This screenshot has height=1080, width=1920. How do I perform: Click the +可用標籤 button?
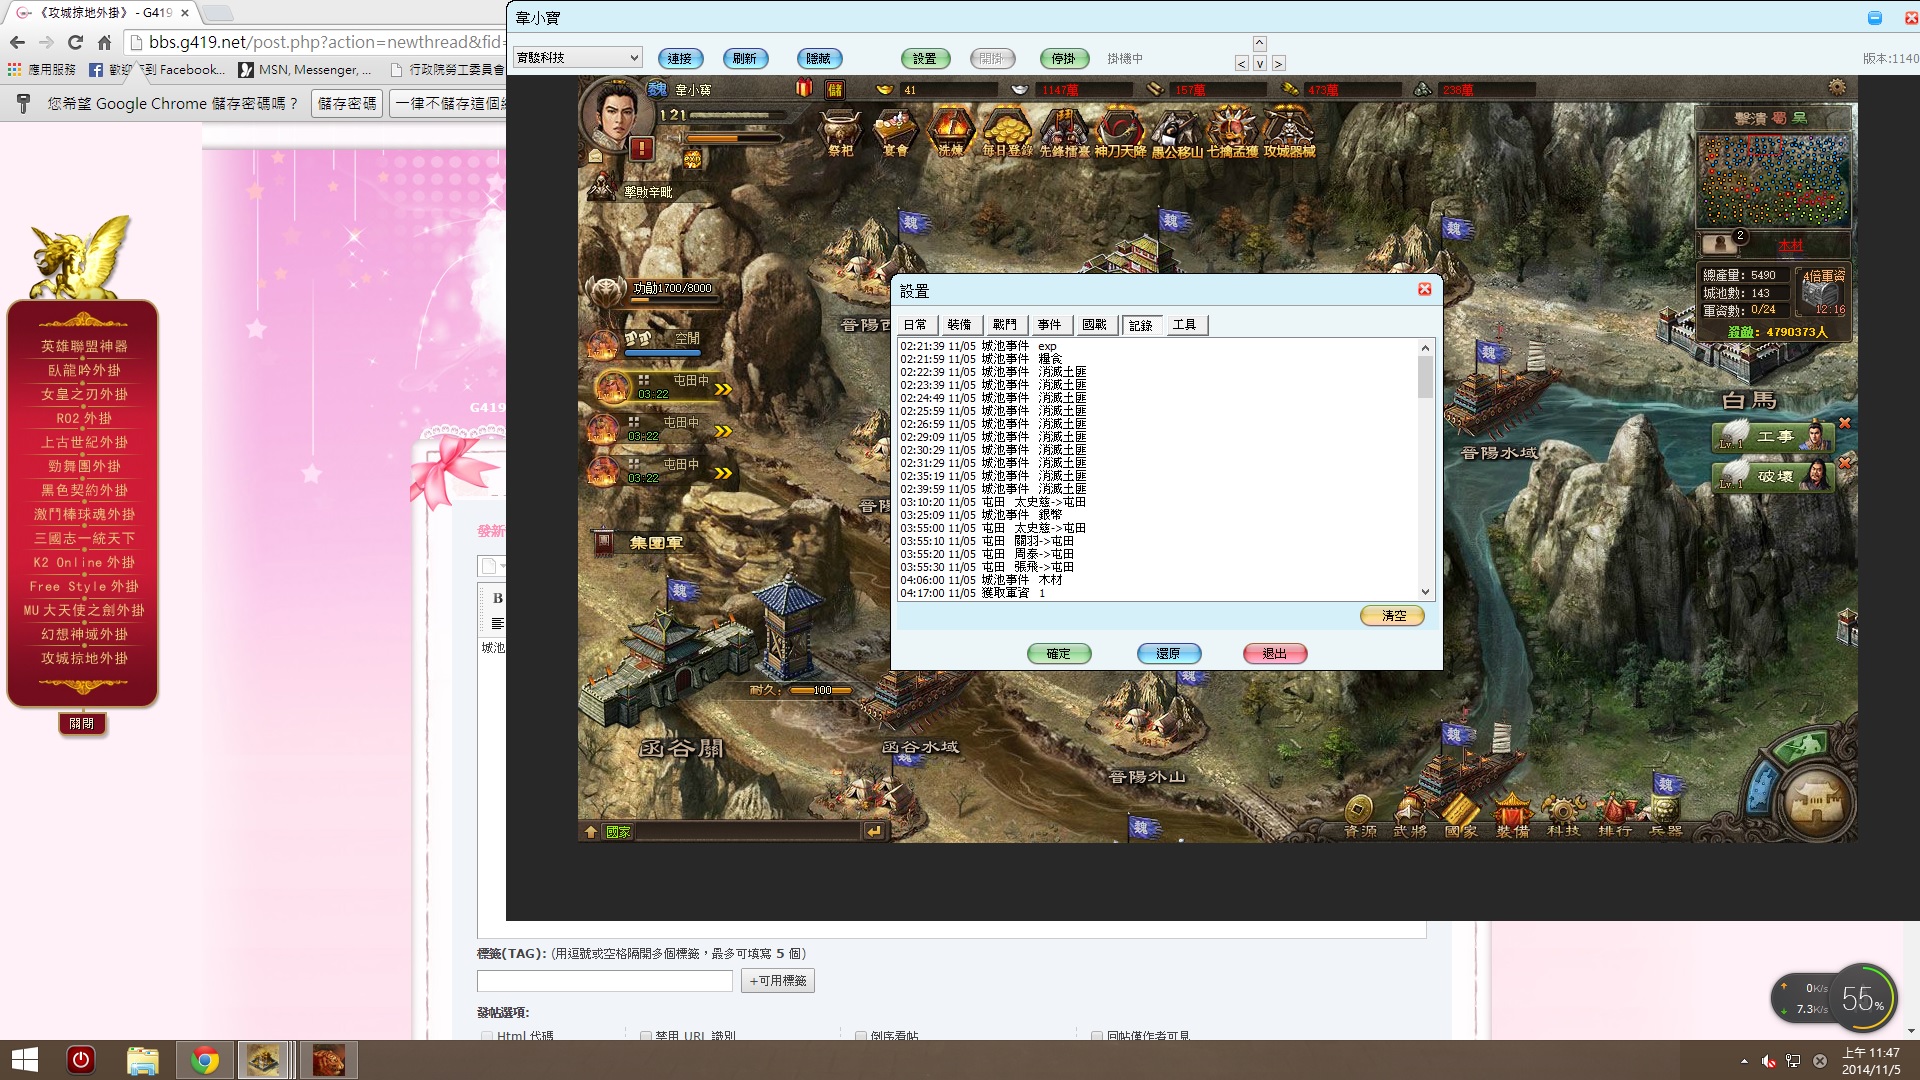(778, 981)
